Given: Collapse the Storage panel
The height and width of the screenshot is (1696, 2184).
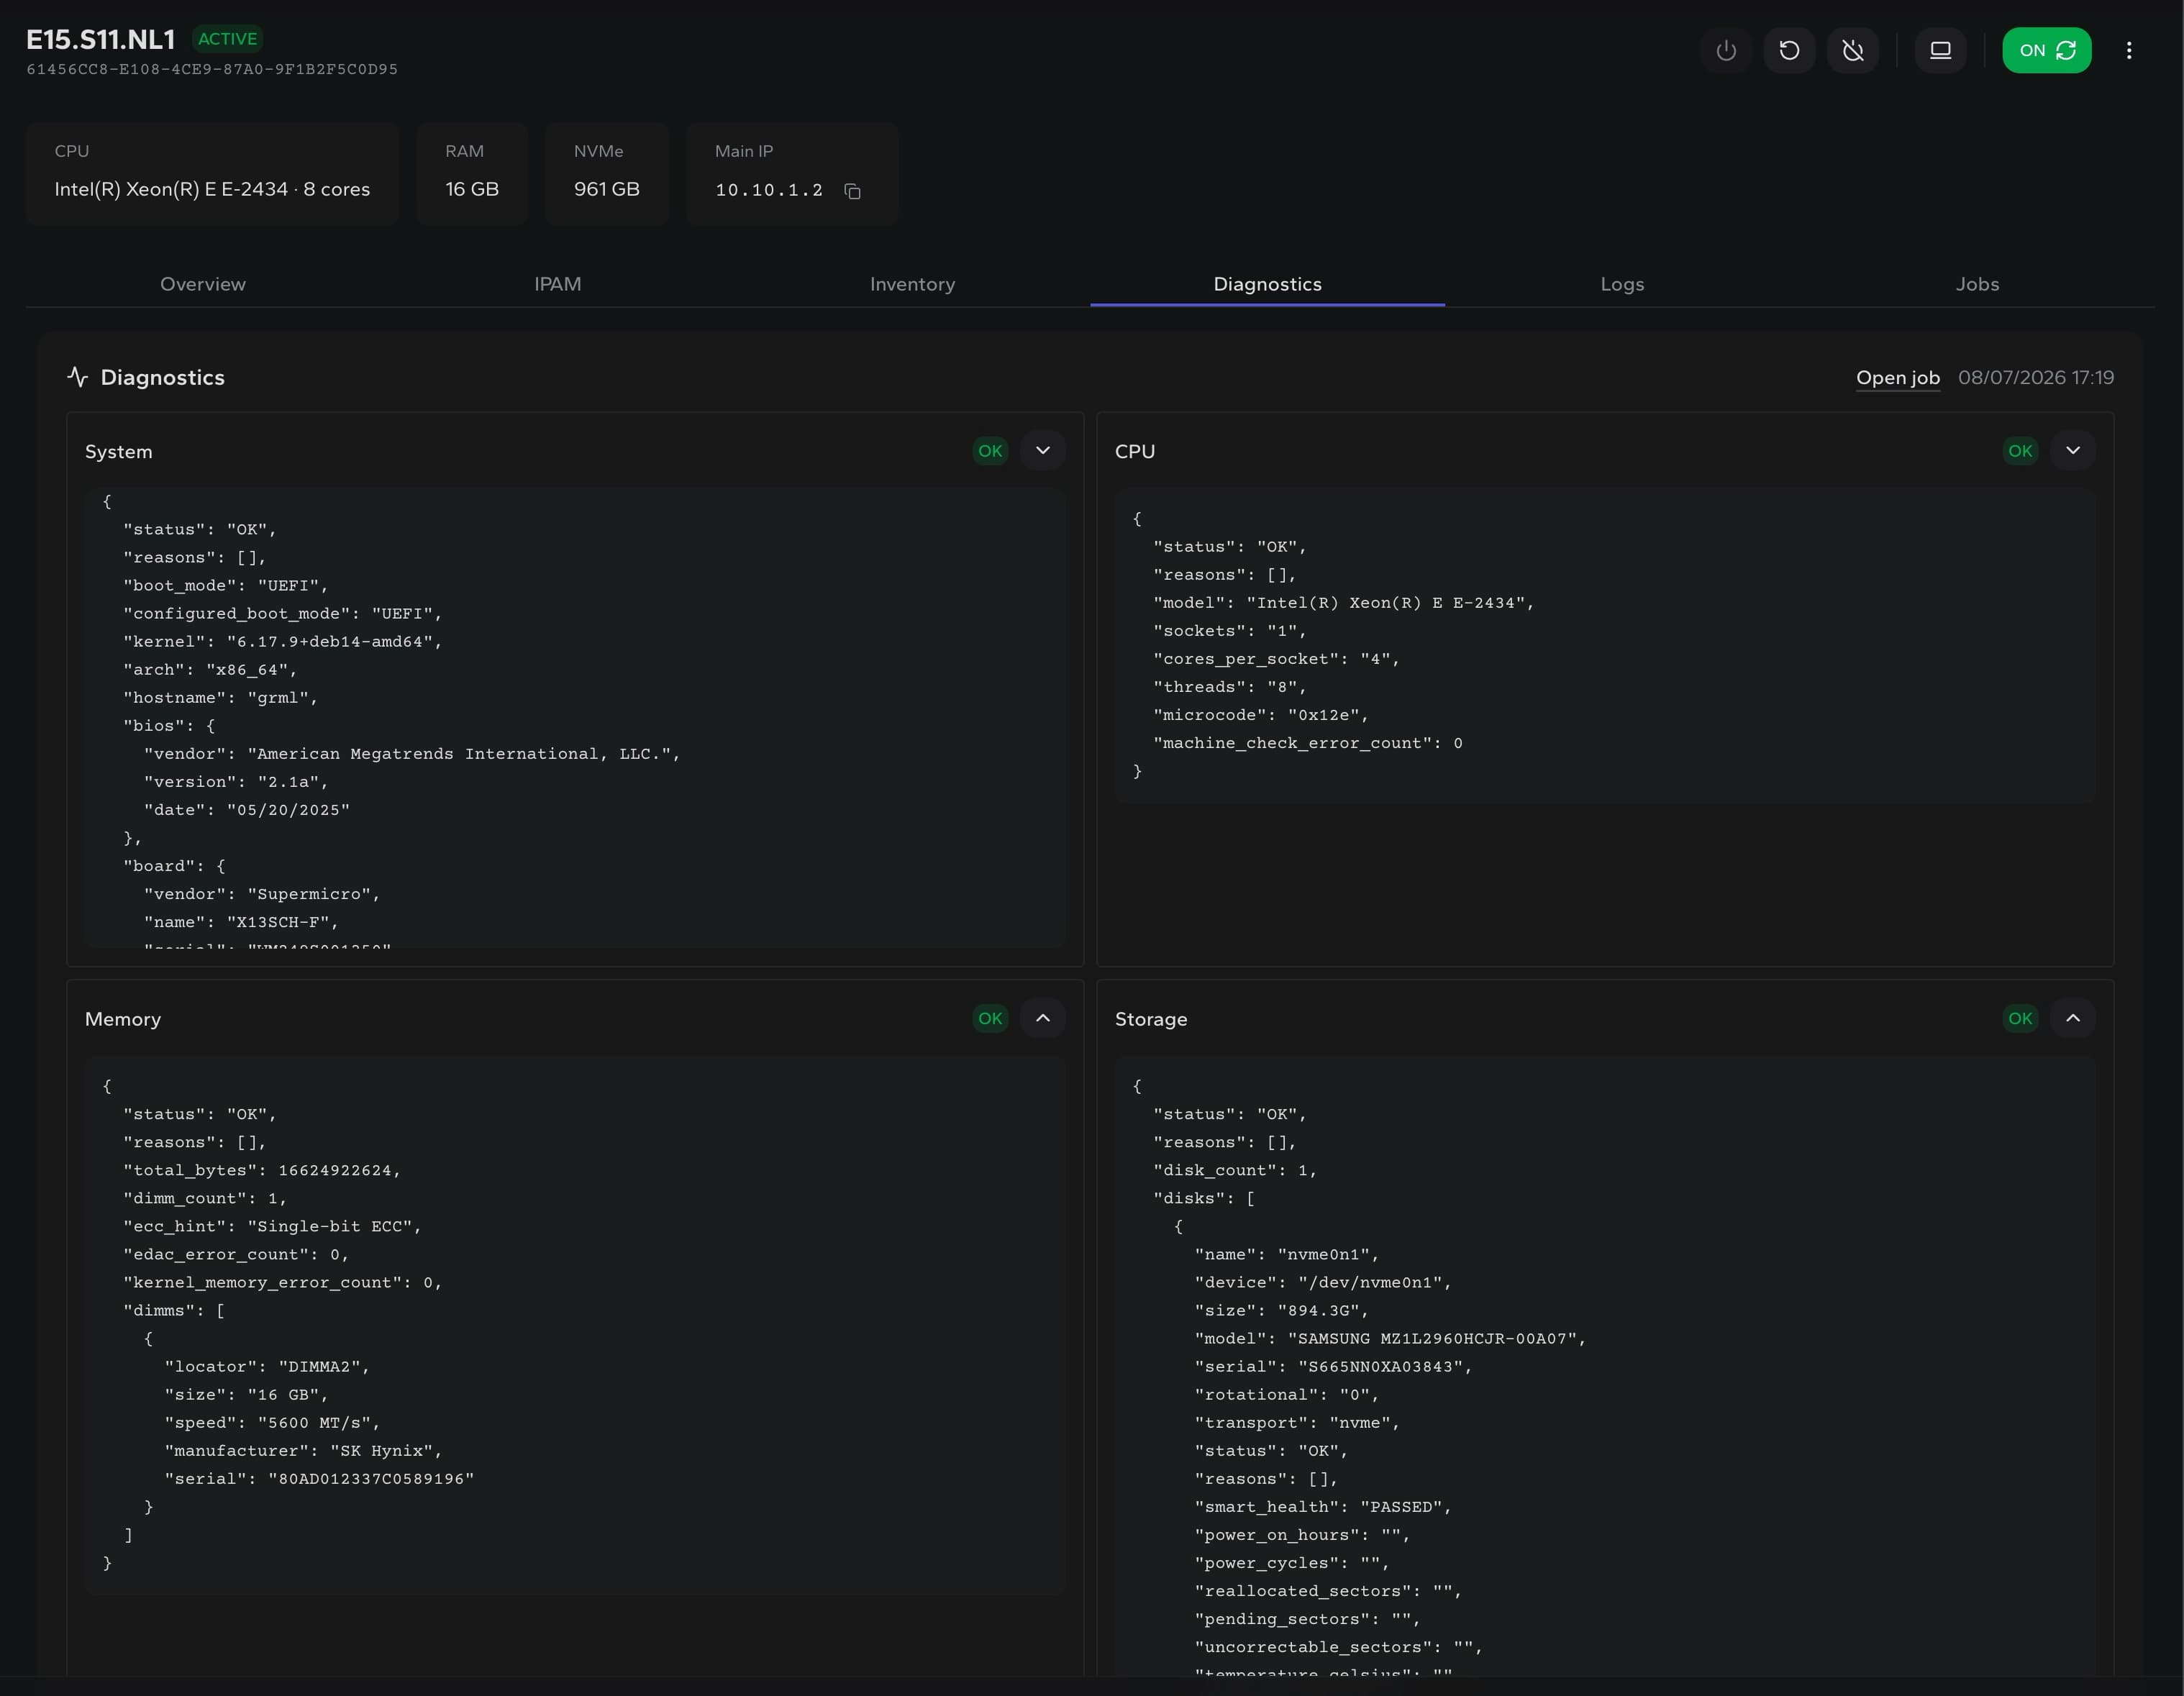Looking at the screenshot, I should click(x=2073, y=1018).
